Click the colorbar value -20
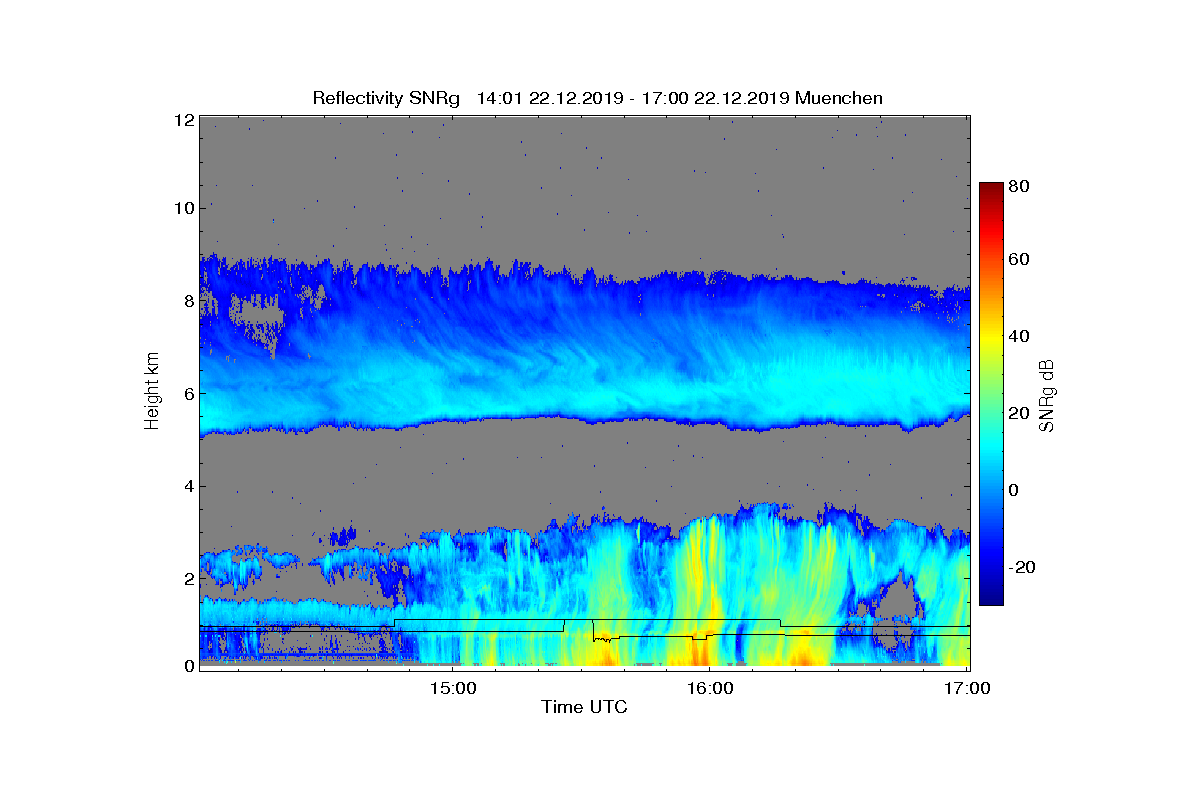1200x800 pixels. tap(1022, 567)
